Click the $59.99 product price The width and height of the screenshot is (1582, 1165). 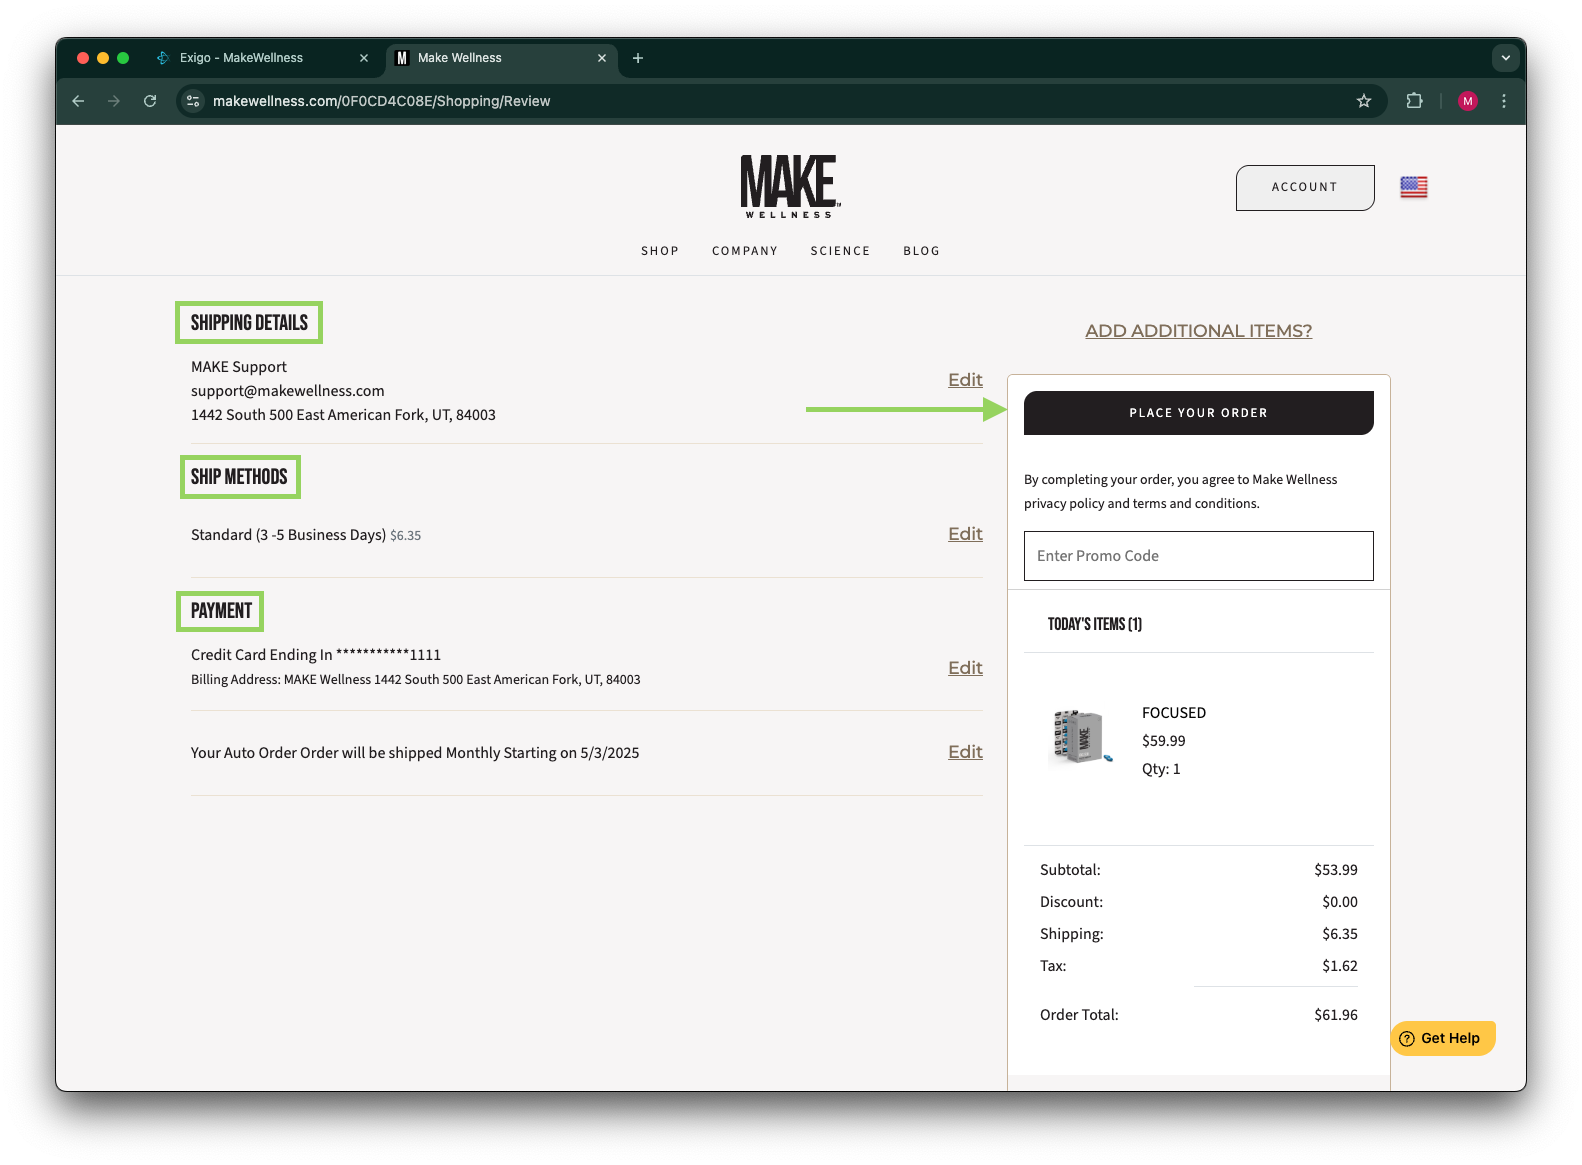pos(1164,741)
